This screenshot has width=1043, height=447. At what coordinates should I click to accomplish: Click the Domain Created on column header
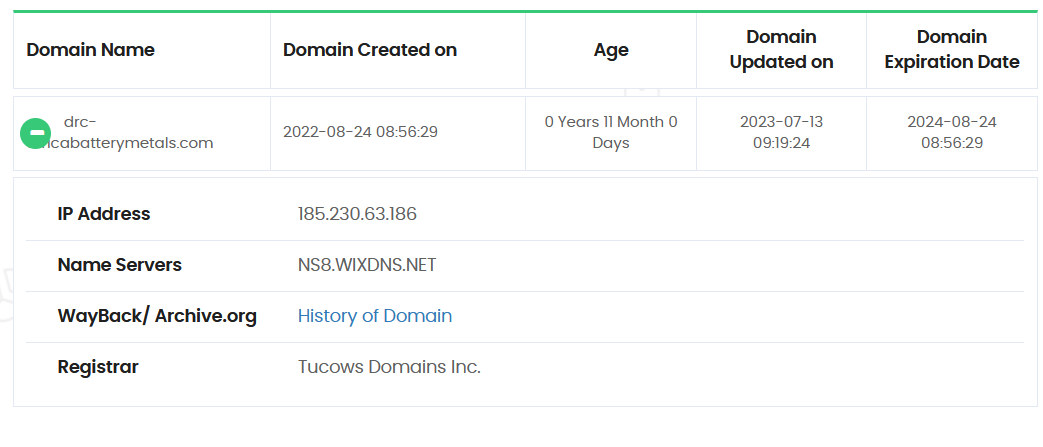(x=370, y=50)
